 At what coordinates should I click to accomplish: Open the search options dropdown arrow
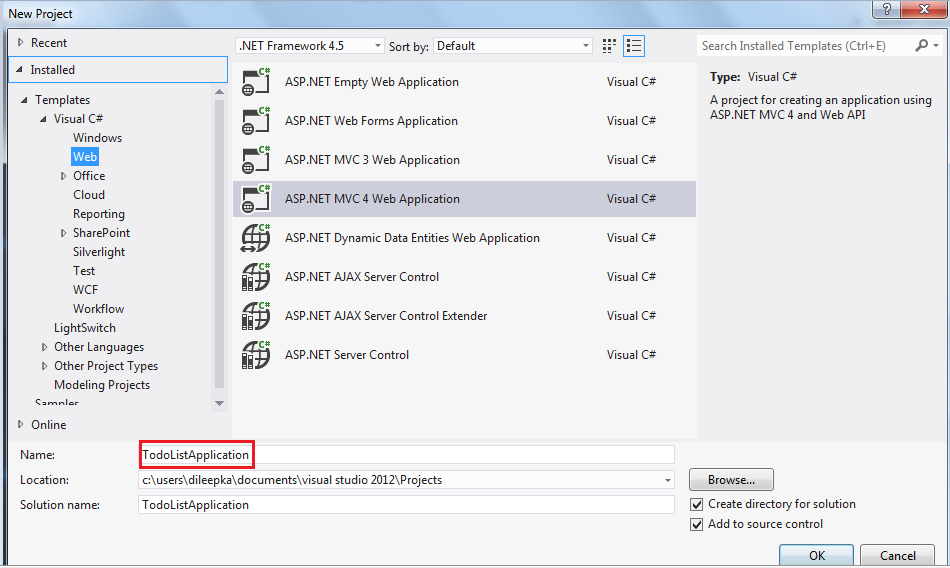(936, 45)
